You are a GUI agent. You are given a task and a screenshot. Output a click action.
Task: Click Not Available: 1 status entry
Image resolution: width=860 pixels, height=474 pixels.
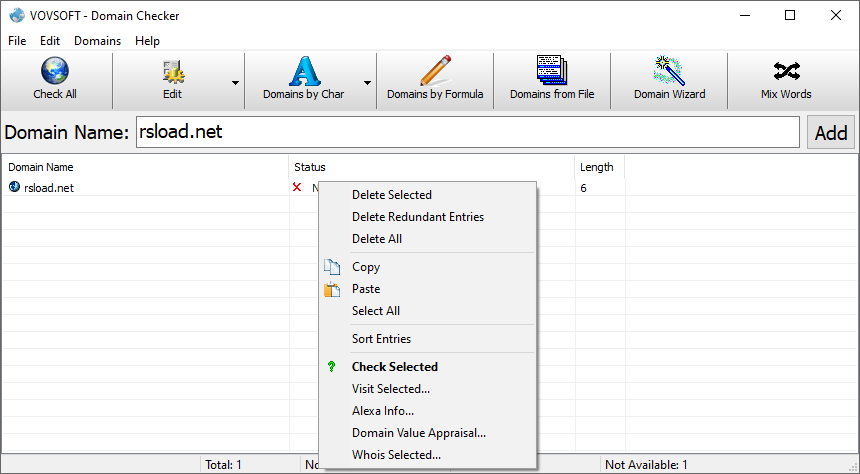pos(646,465)
